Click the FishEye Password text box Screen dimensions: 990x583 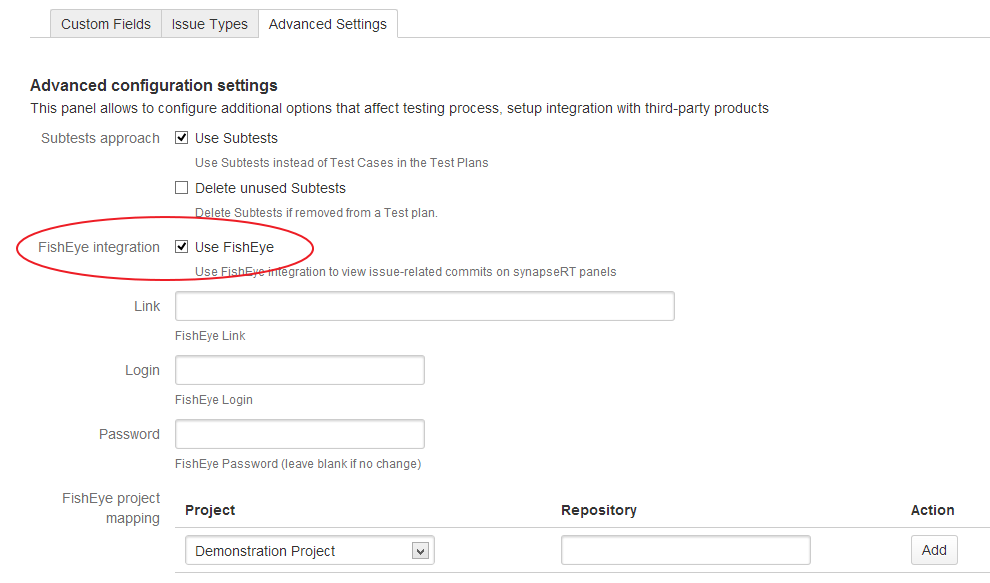tap(299, 434)
